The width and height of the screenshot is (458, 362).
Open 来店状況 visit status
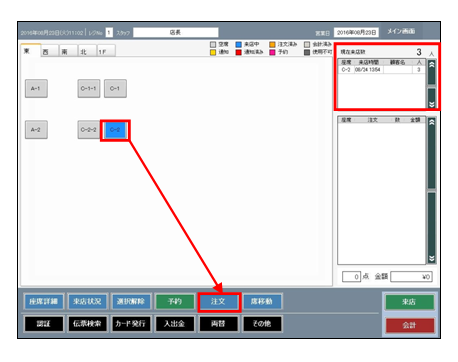87,302
